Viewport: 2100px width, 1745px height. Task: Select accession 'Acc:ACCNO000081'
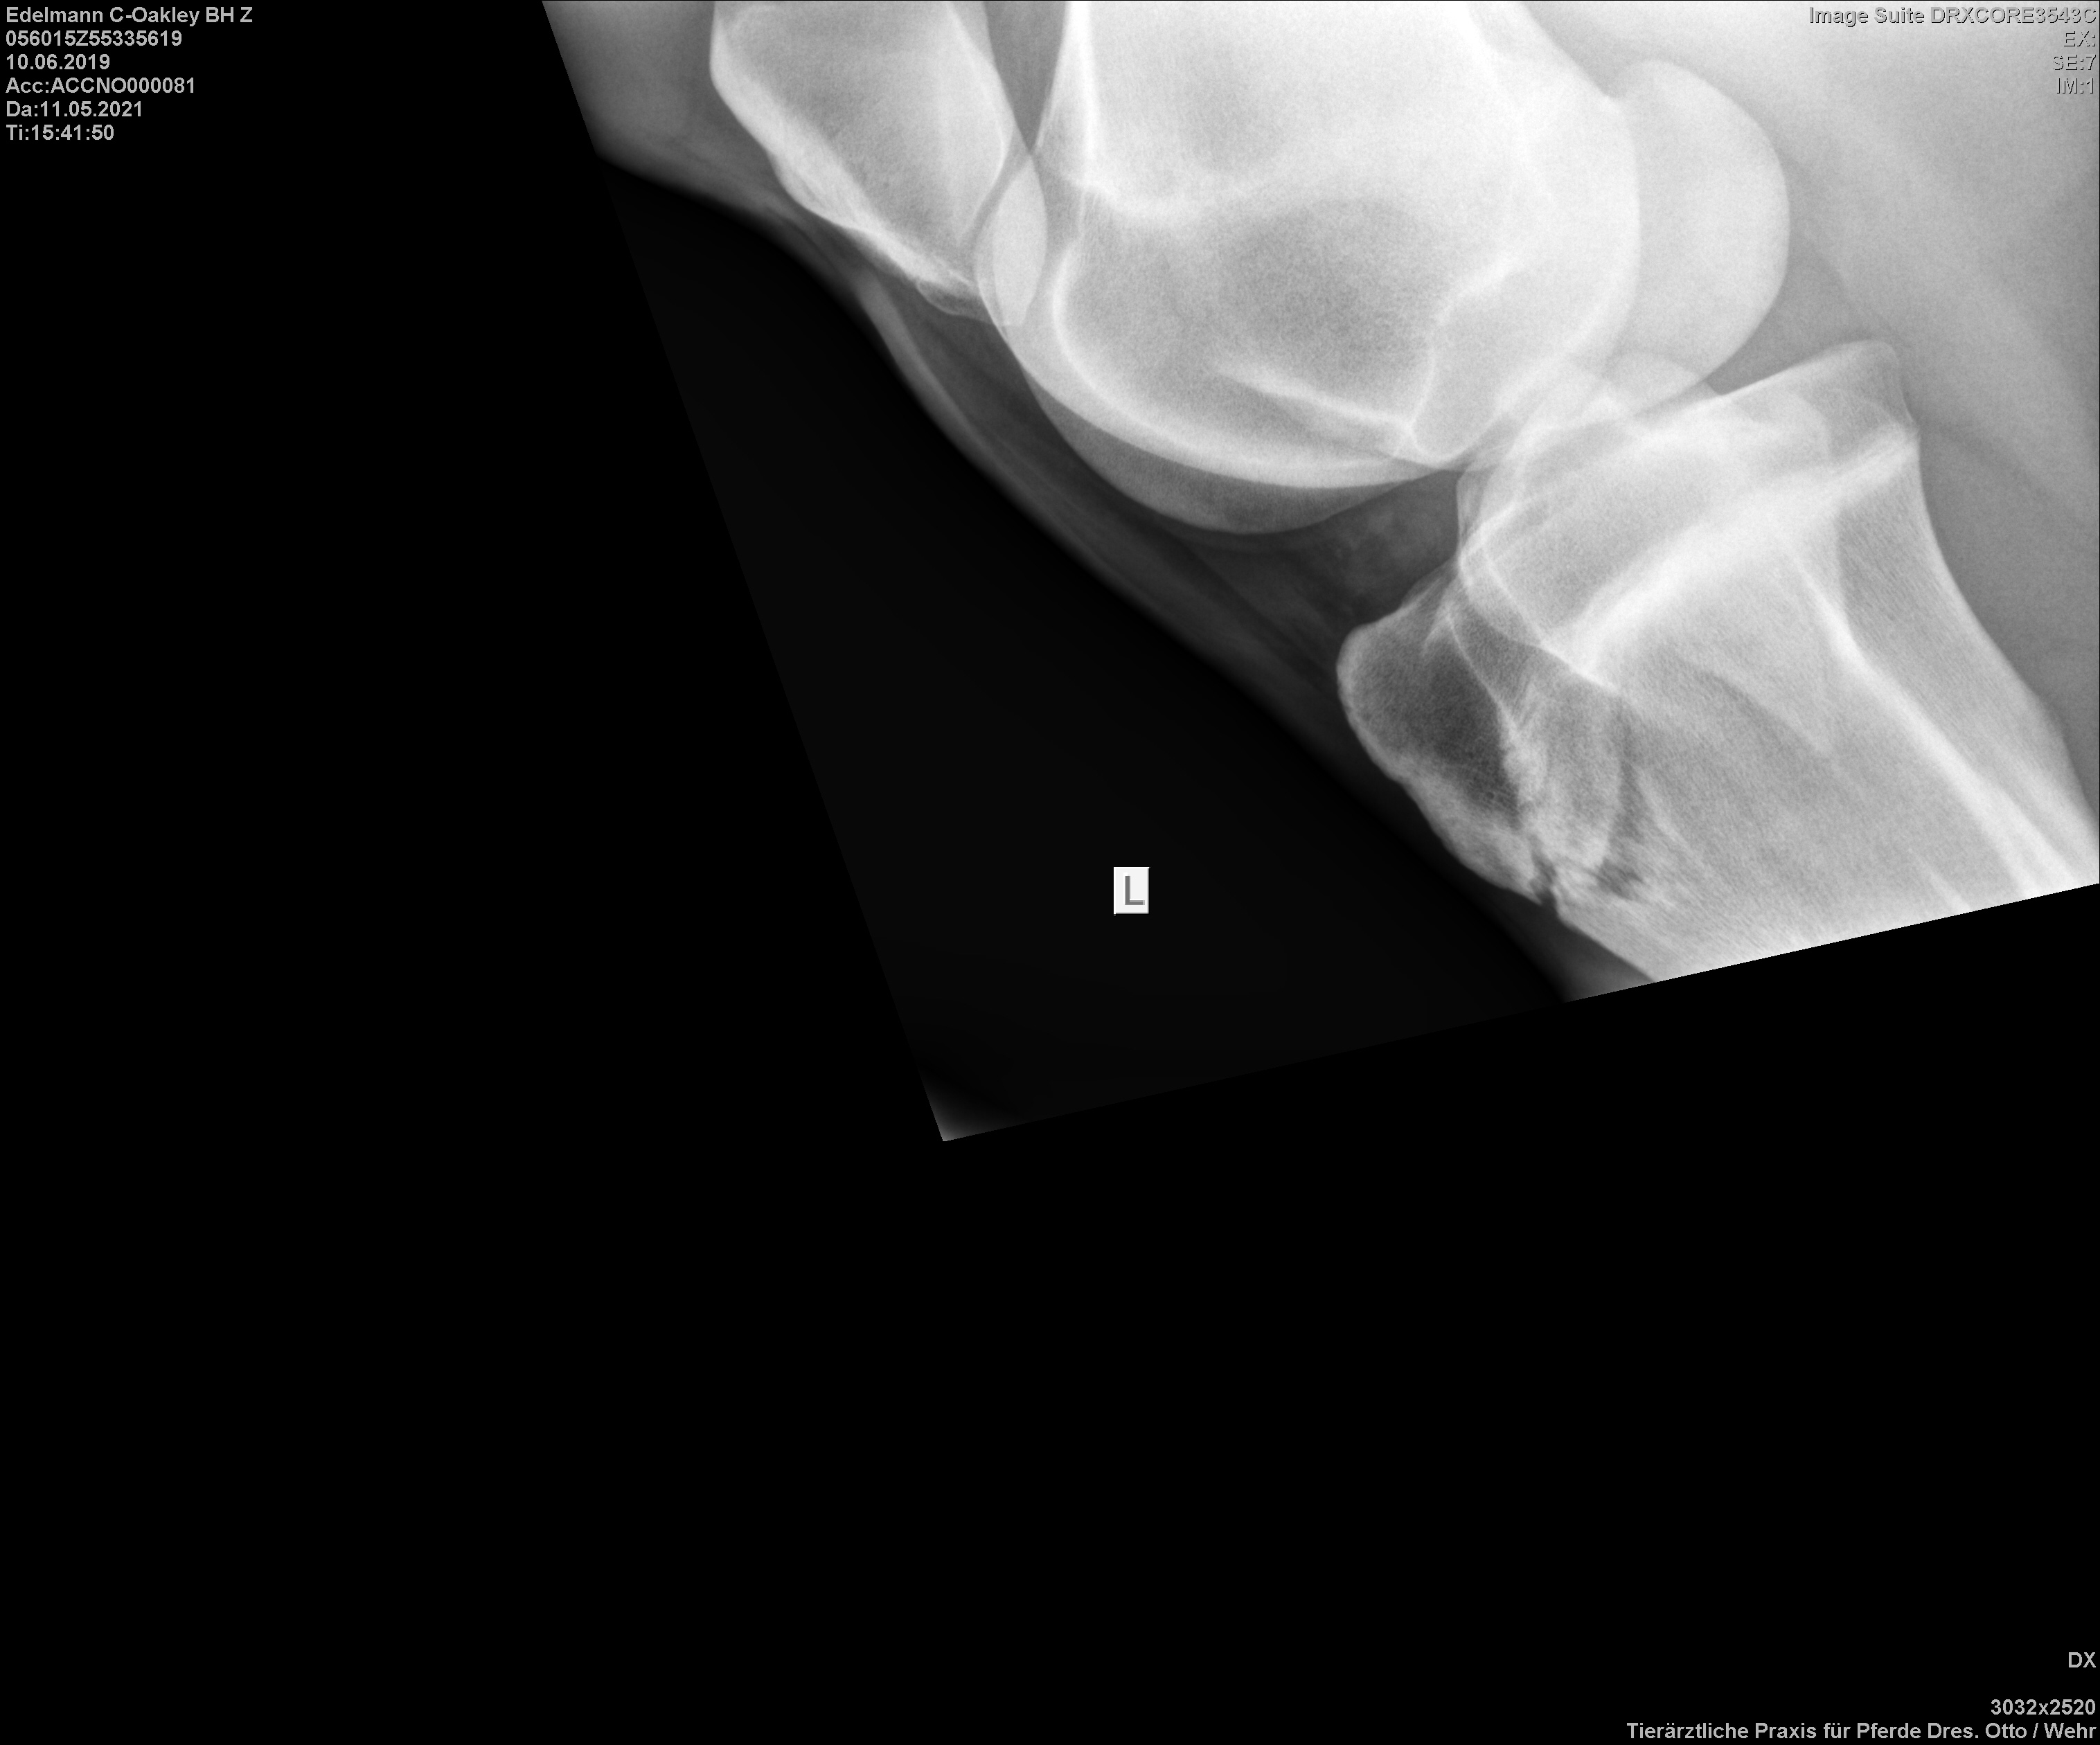click(101, 86)
